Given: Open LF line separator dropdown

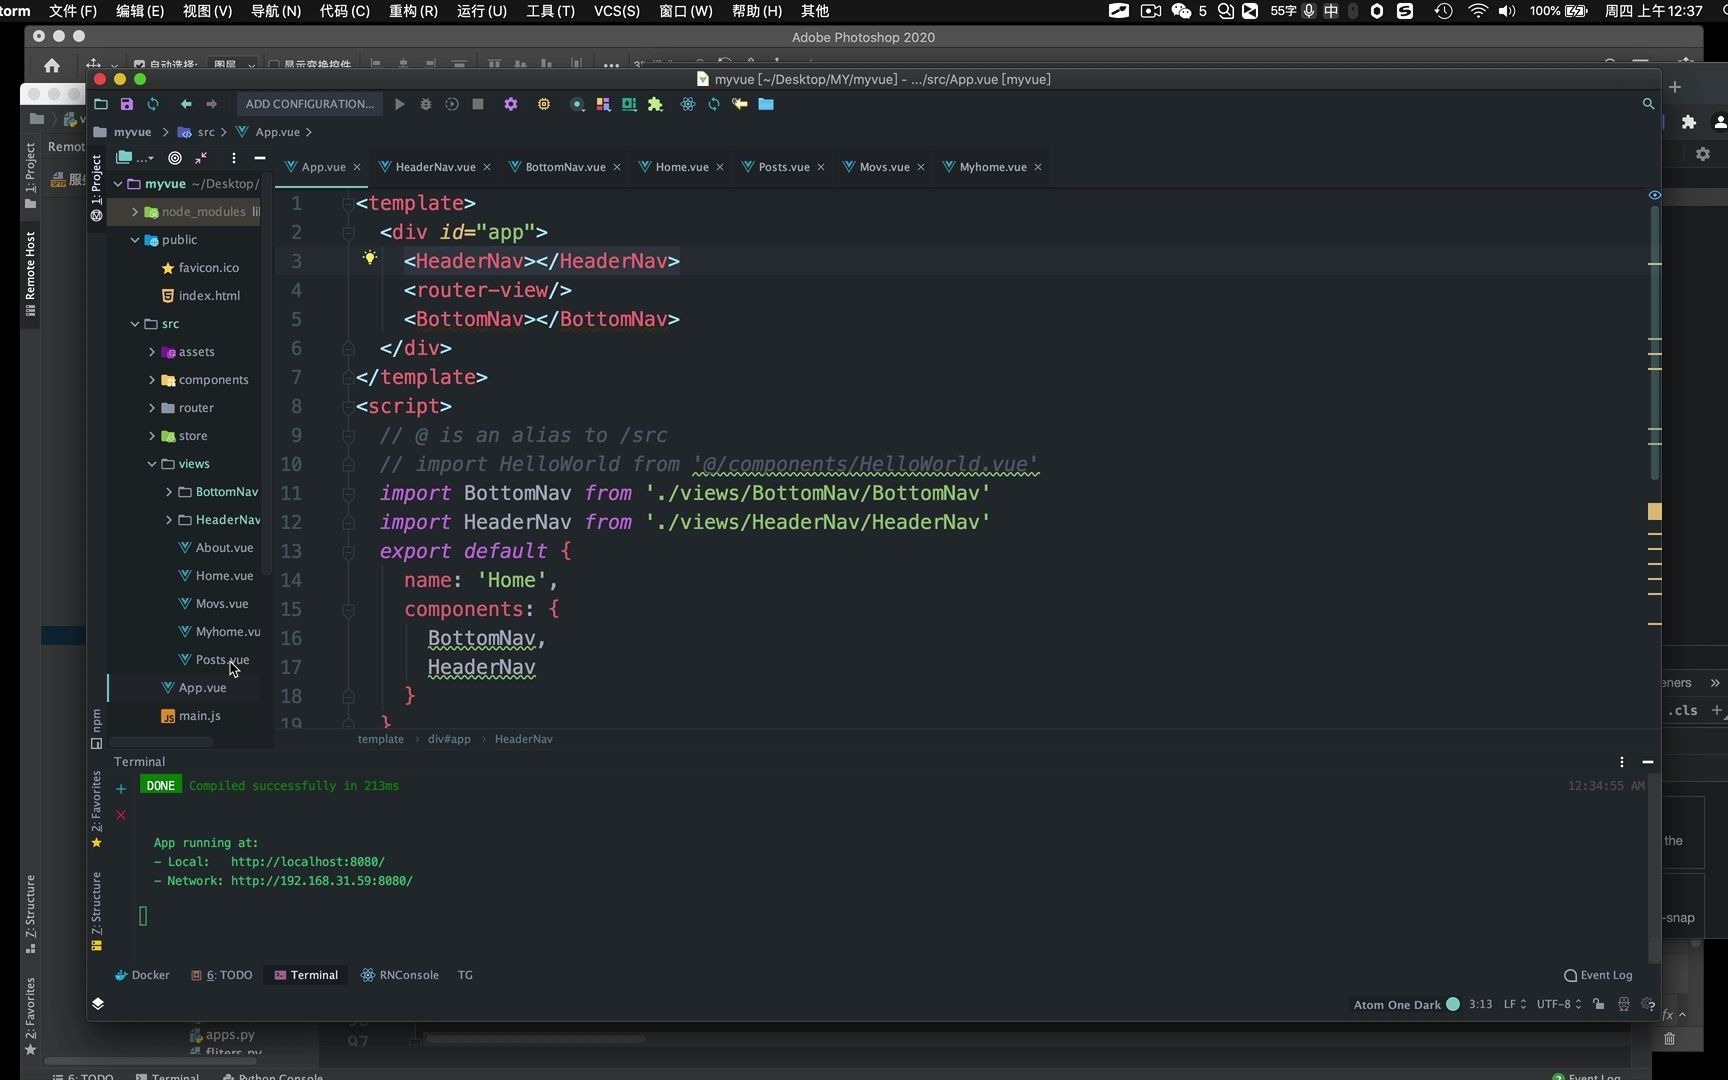Looking at the screenshot, I should [x=1514, y=1004].
